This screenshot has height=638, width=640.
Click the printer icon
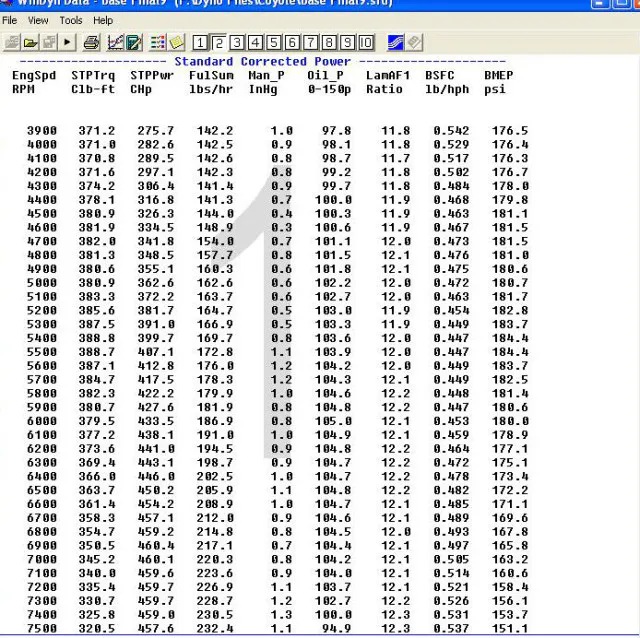(x=91, y=43)
